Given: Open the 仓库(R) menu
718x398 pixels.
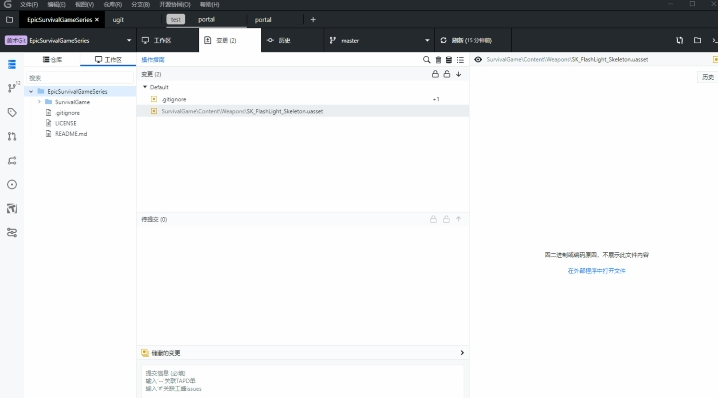Looking at the screenshot, I should [x=113, y=4].
